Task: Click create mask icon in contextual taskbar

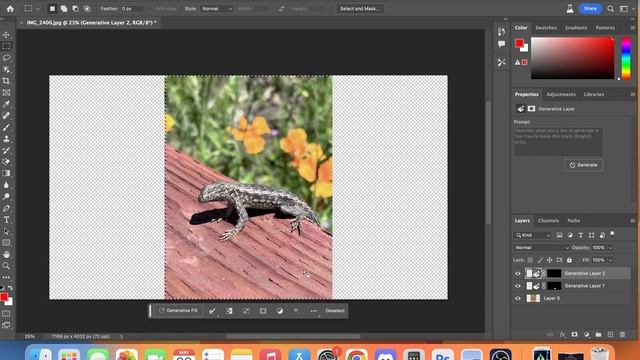Action: (x=263, y=311)
